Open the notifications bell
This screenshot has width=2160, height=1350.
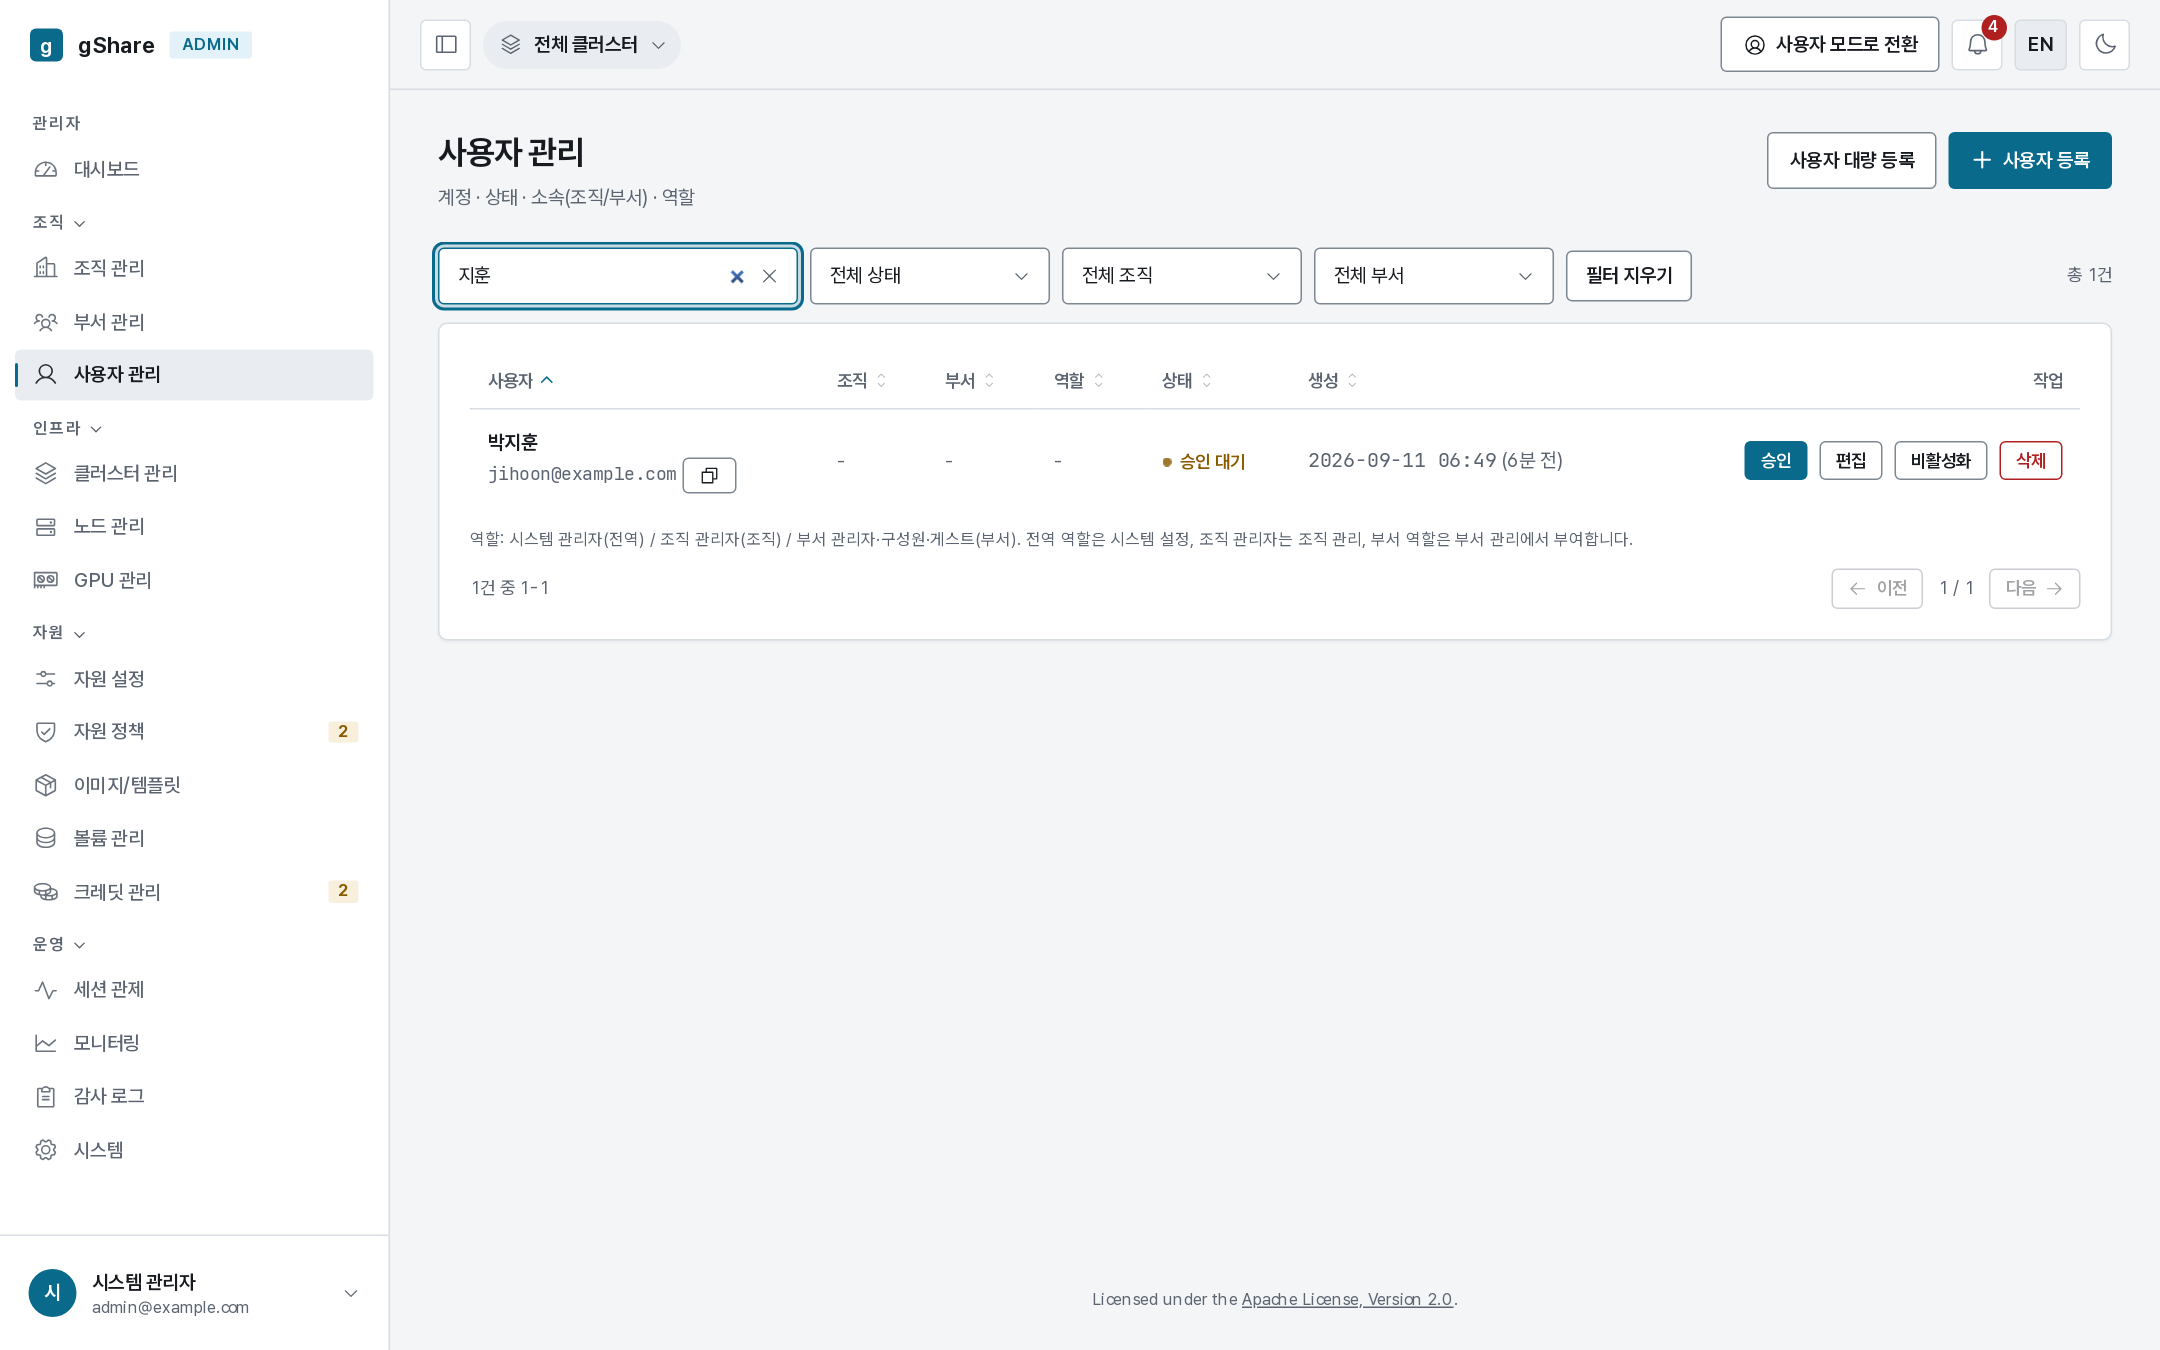(x=1977, y=45)
